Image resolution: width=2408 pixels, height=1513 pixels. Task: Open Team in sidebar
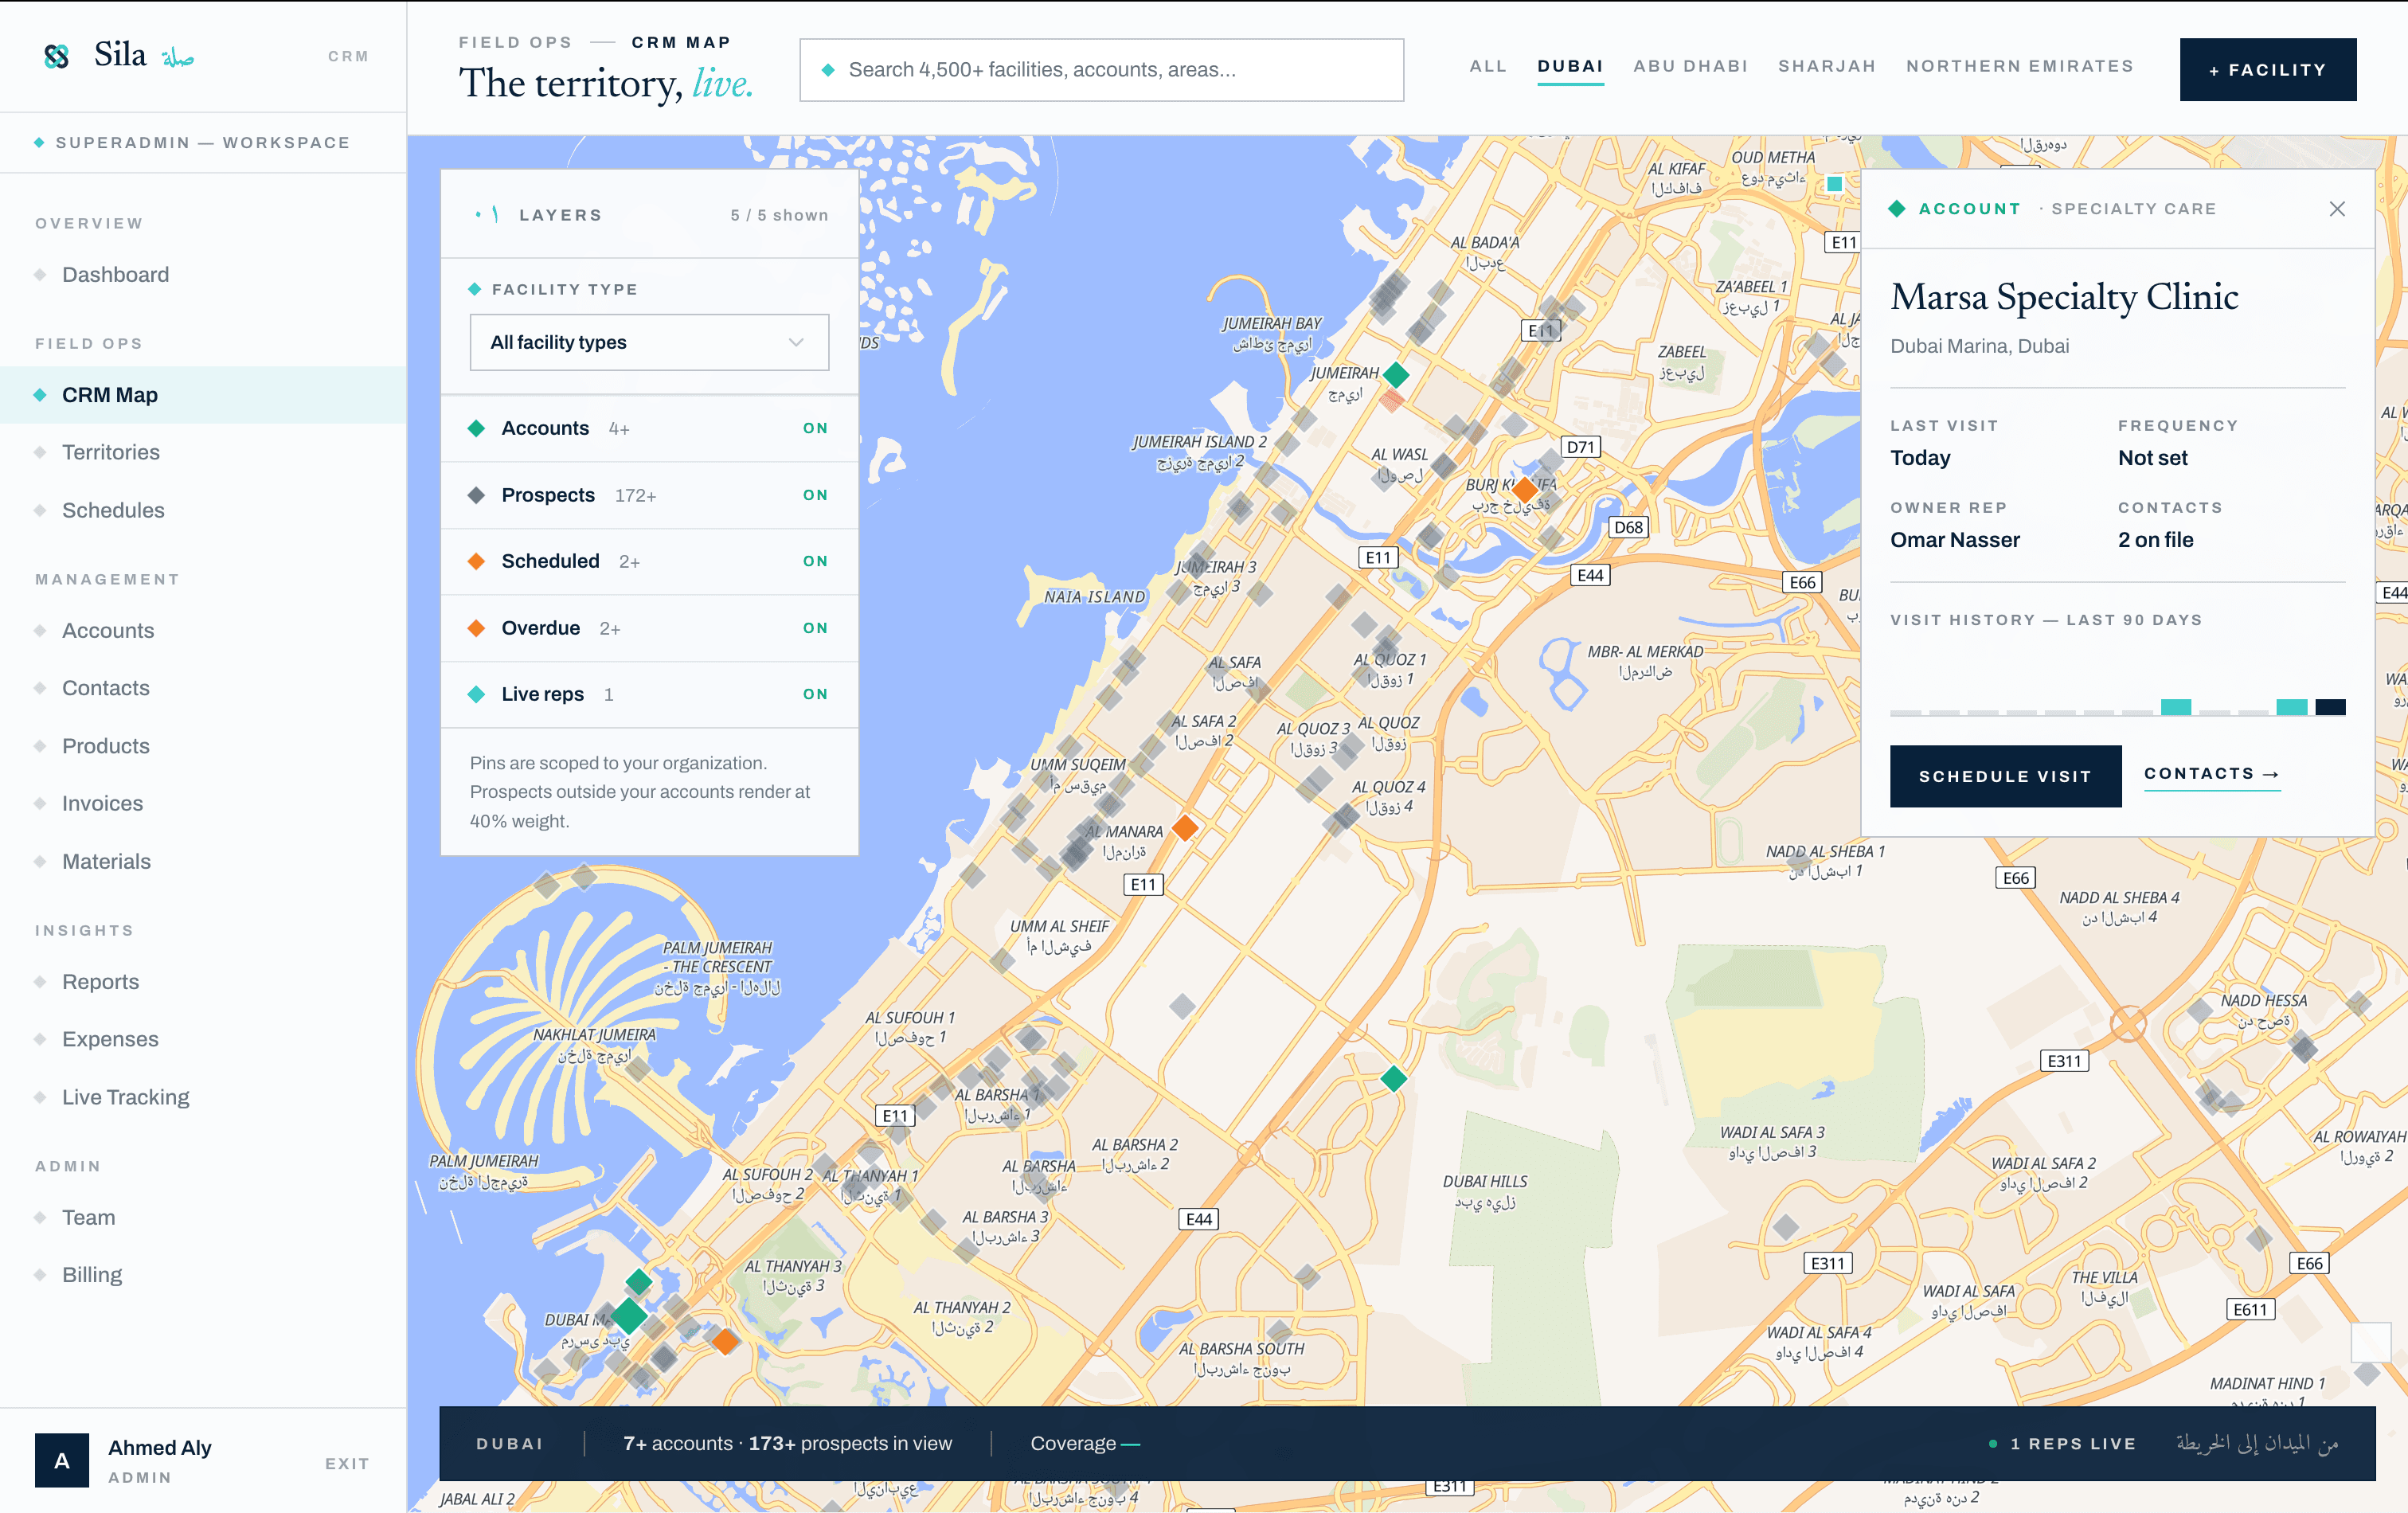point(203,1217)
